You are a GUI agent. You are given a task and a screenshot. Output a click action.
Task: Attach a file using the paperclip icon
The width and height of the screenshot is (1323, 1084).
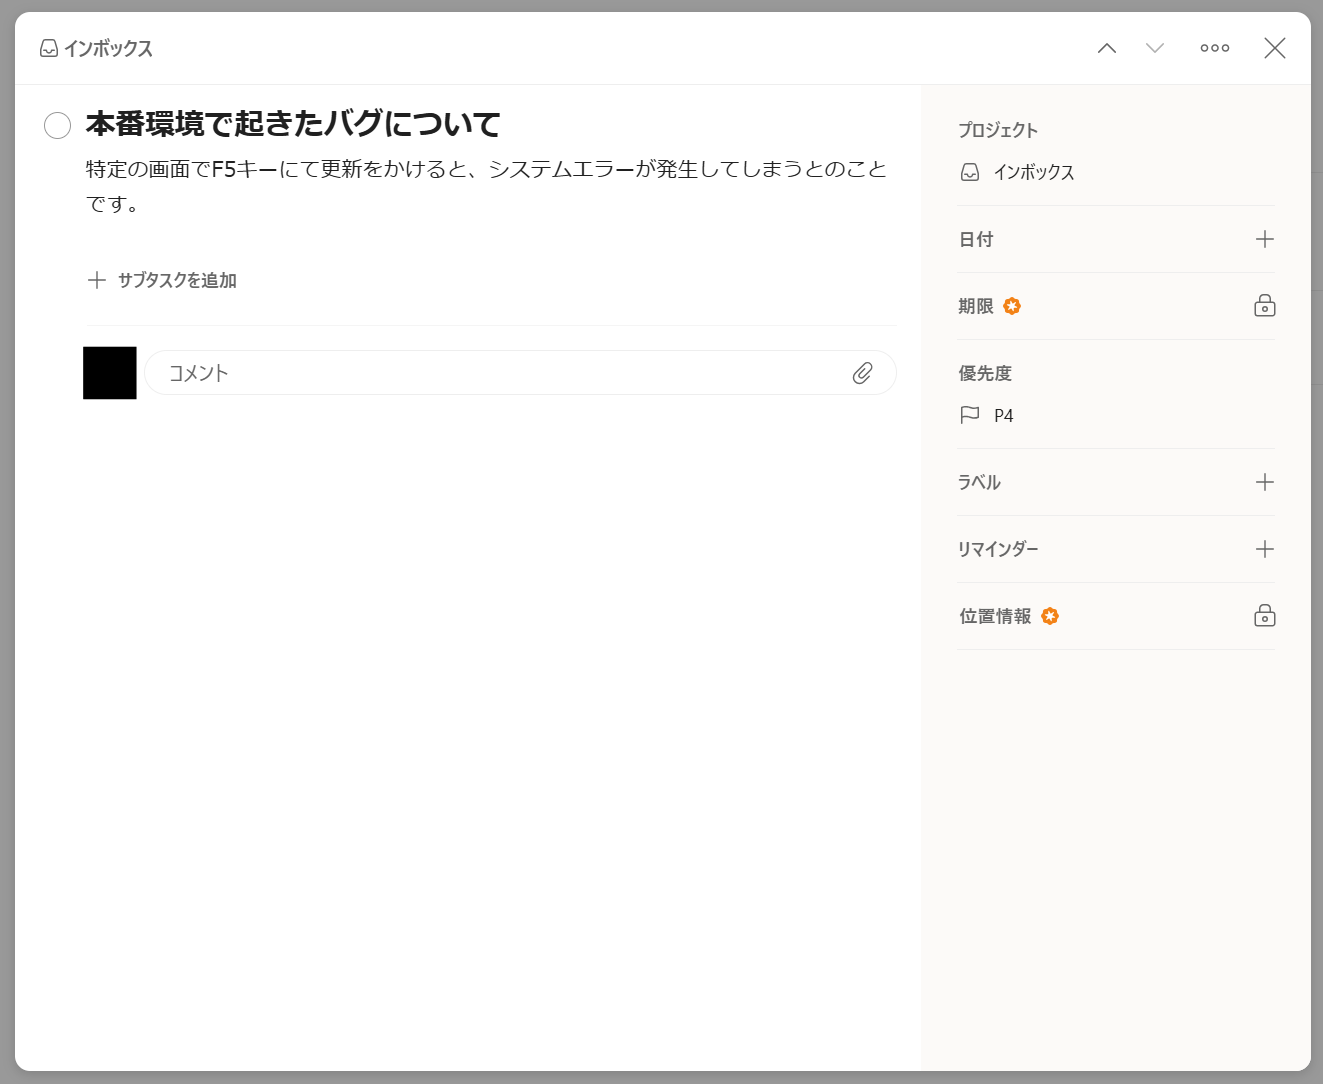pos(862,373)
